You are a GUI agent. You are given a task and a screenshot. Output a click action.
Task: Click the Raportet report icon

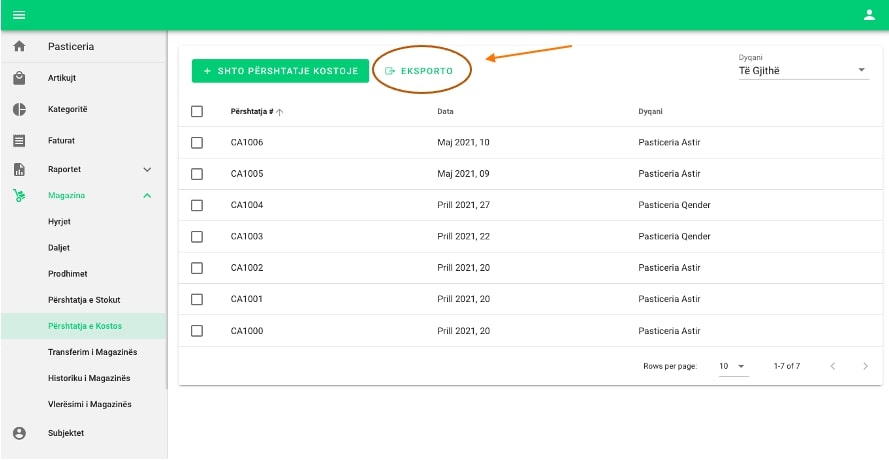pos(19,170)
